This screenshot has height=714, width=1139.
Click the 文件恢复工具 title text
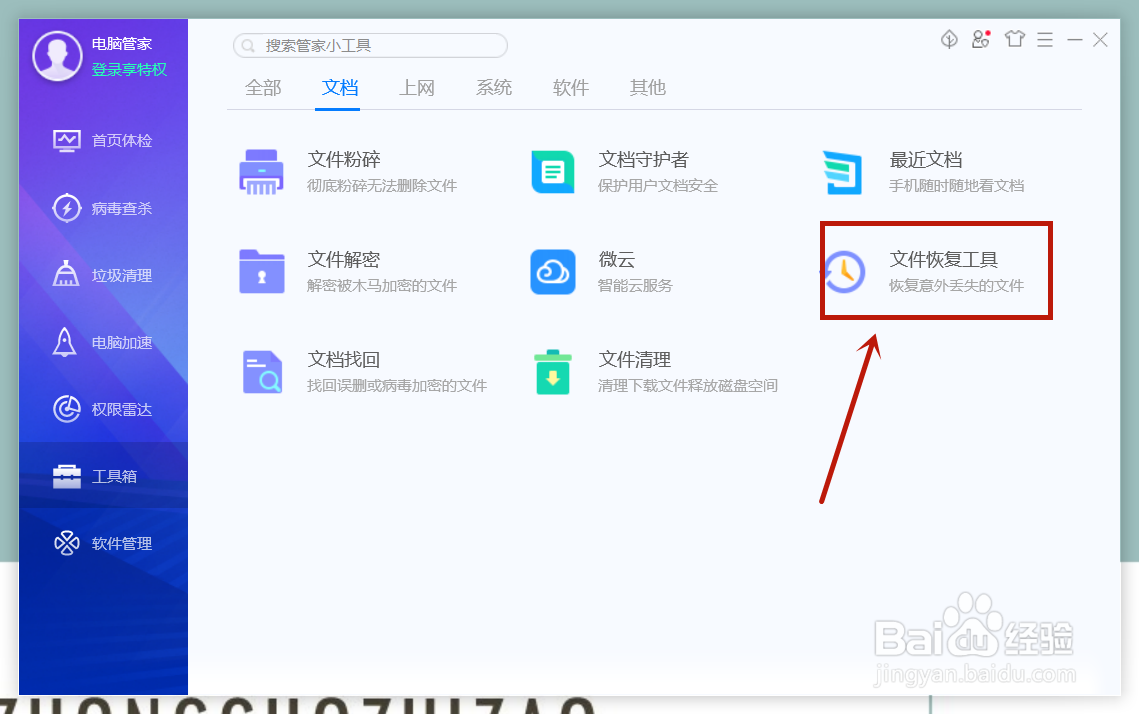[944, 259]
